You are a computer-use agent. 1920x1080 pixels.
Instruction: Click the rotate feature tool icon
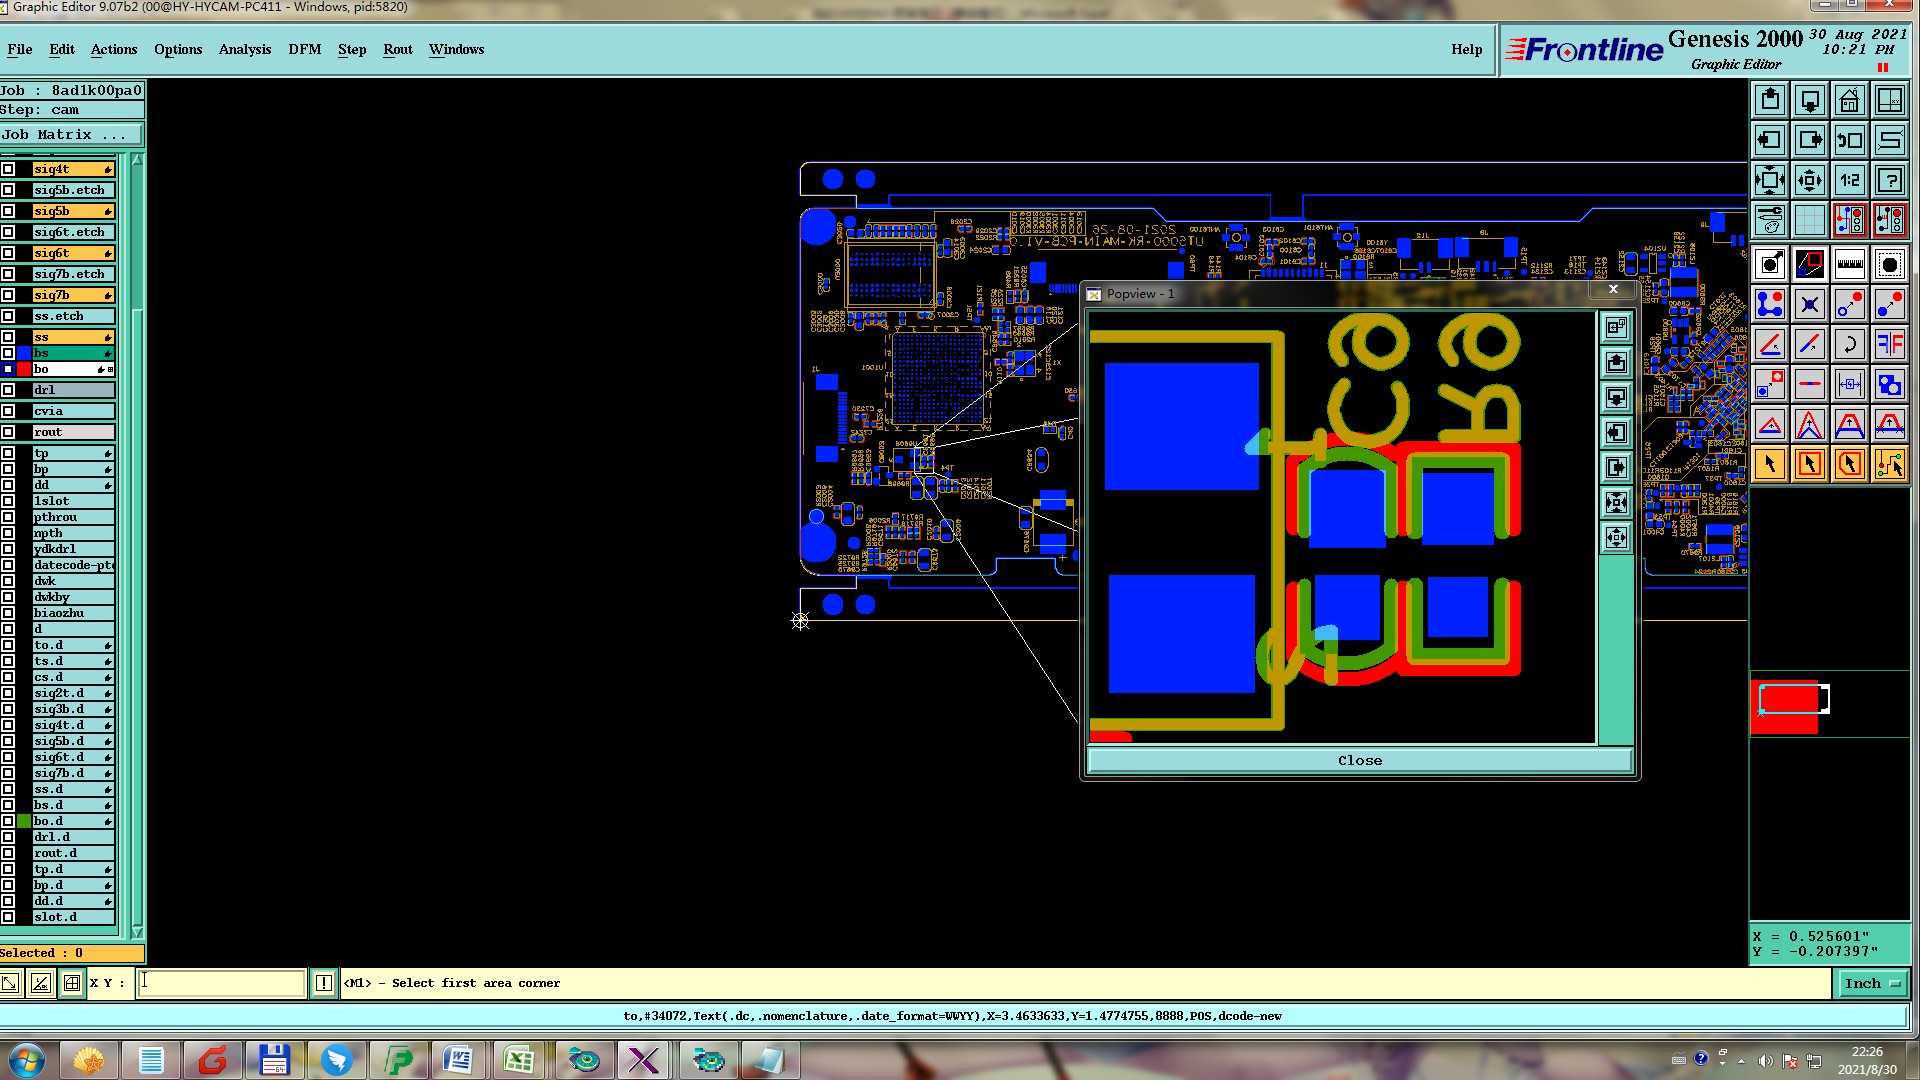point(1849,345)
